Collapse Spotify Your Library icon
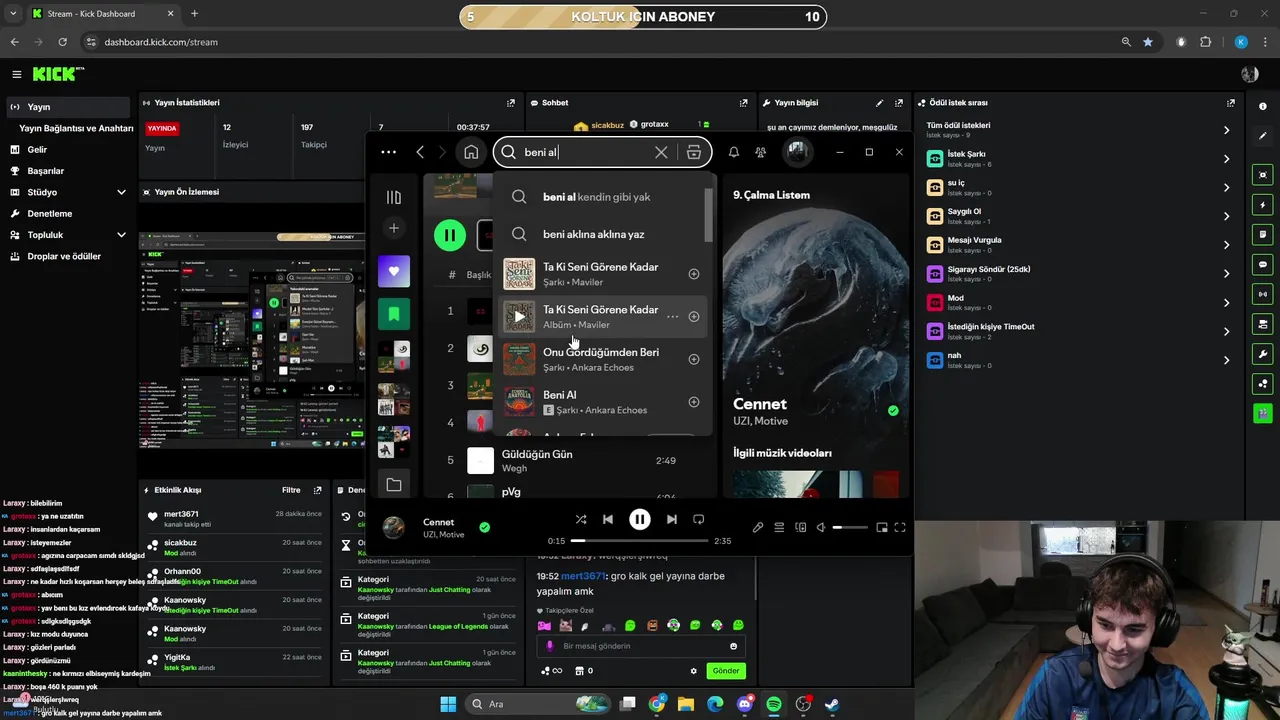Image resolution: width=1280 pixels, height=720 pixels. [x=394, y=197]
